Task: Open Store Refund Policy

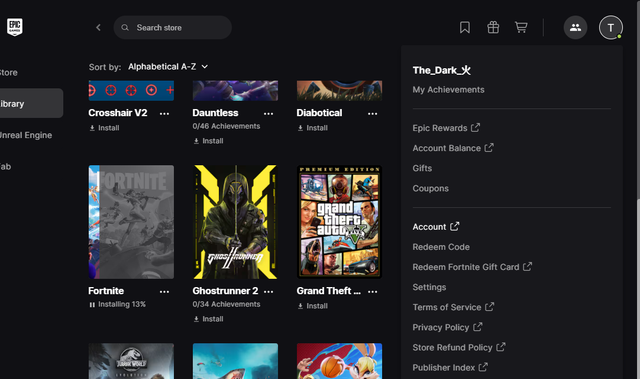Action: click(x=459, y=347)
